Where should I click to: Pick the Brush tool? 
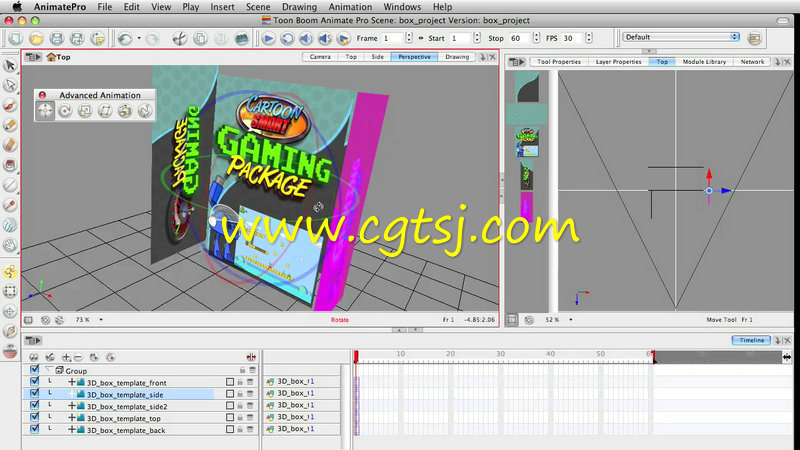pyautogui.click(x=10, y=105)
